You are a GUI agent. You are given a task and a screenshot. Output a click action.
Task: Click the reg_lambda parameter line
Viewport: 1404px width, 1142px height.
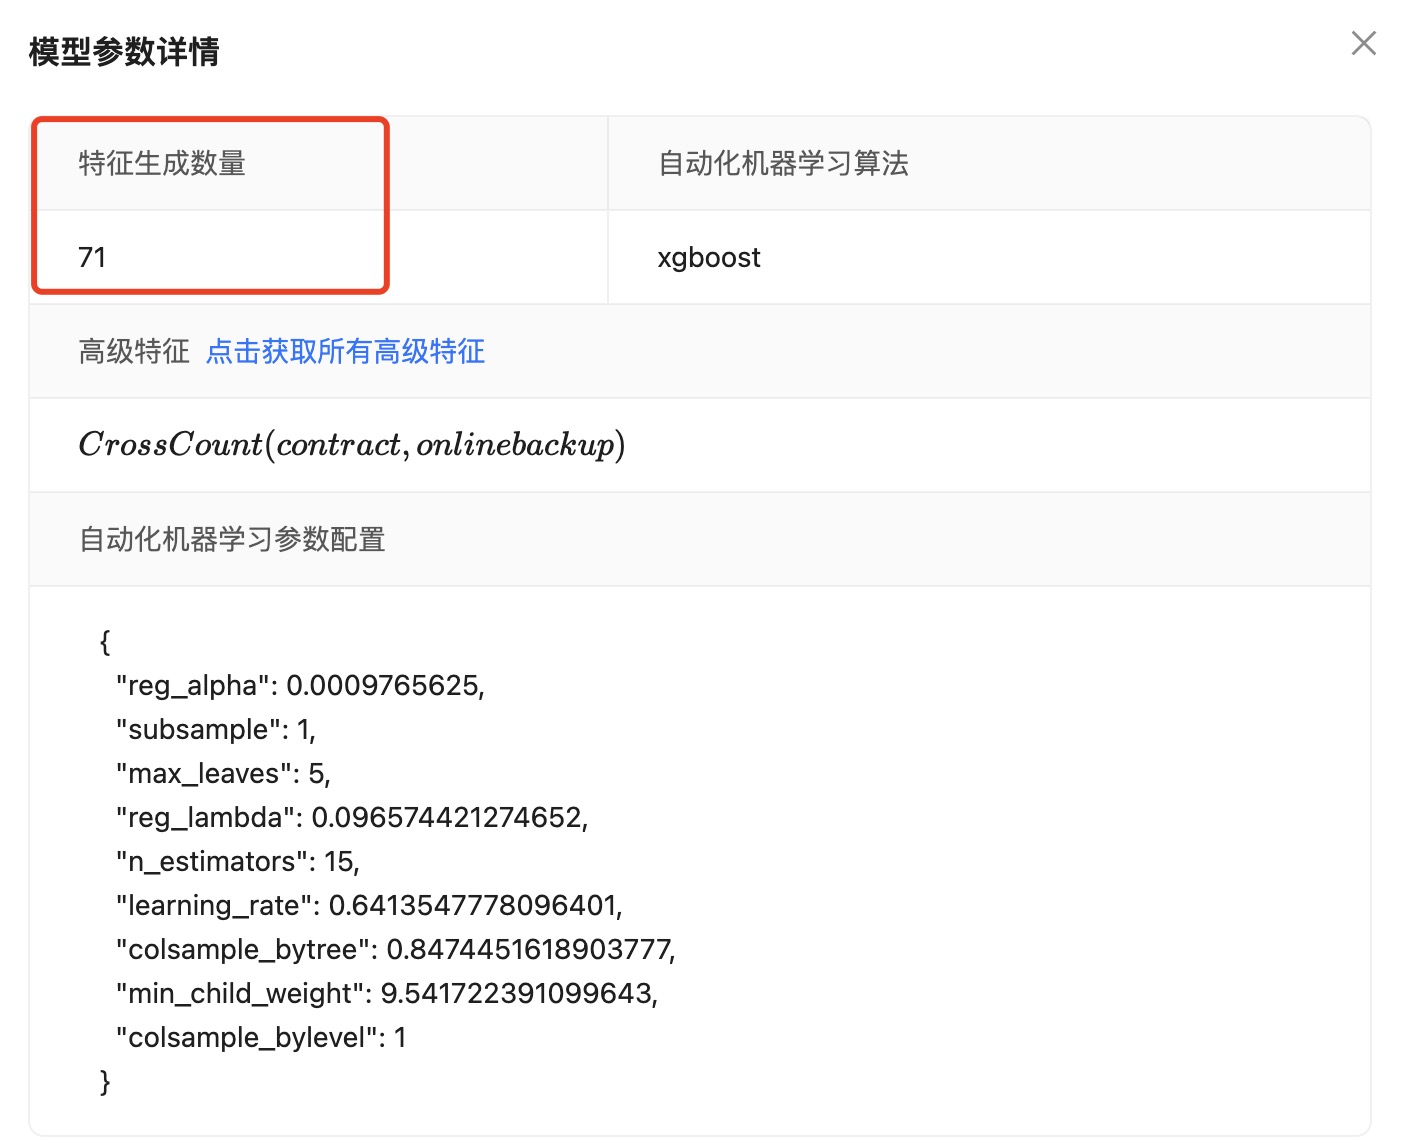tap(352, 817)
